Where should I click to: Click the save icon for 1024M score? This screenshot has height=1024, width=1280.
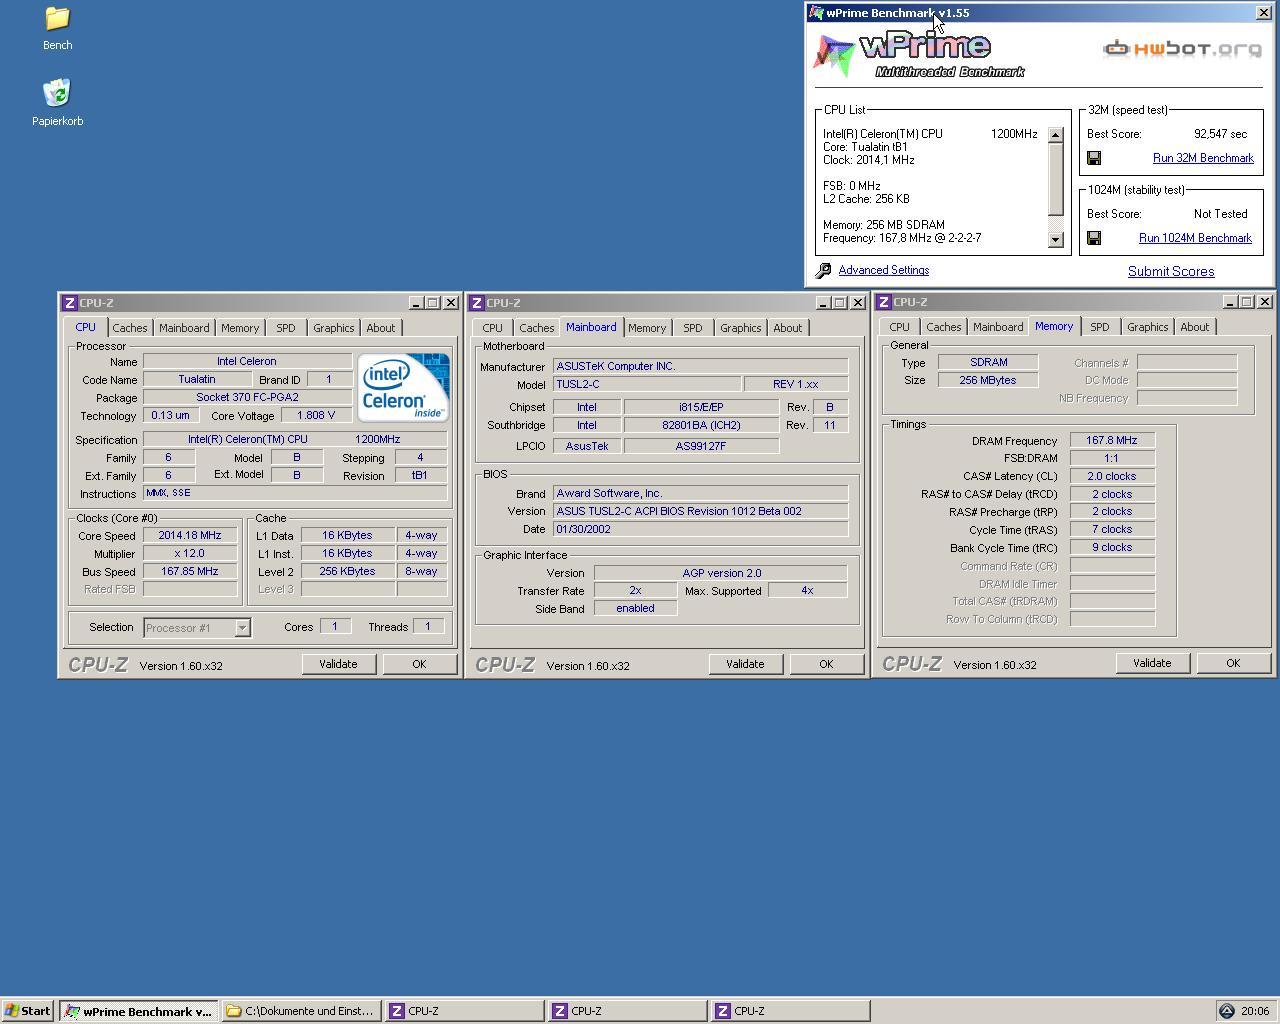click(1094, 238)
